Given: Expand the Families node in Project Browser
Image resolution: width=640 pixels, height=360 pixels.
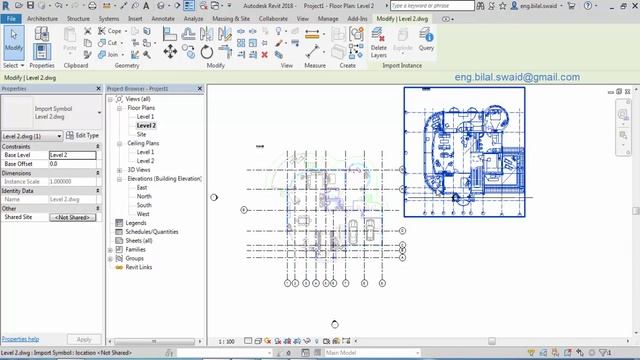Looking at the screenshot, I should pos(110,249).
